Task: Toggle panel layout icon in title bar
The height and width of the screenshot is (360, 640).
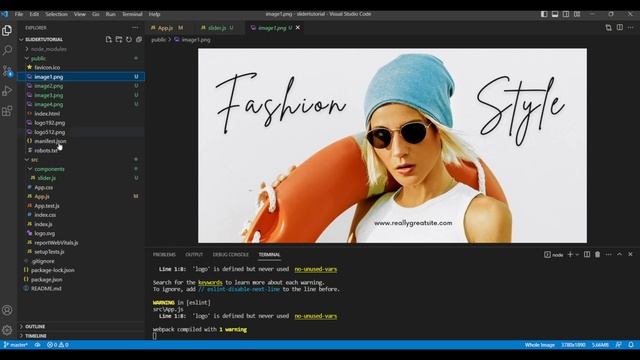Action: [x=555, y=14]
